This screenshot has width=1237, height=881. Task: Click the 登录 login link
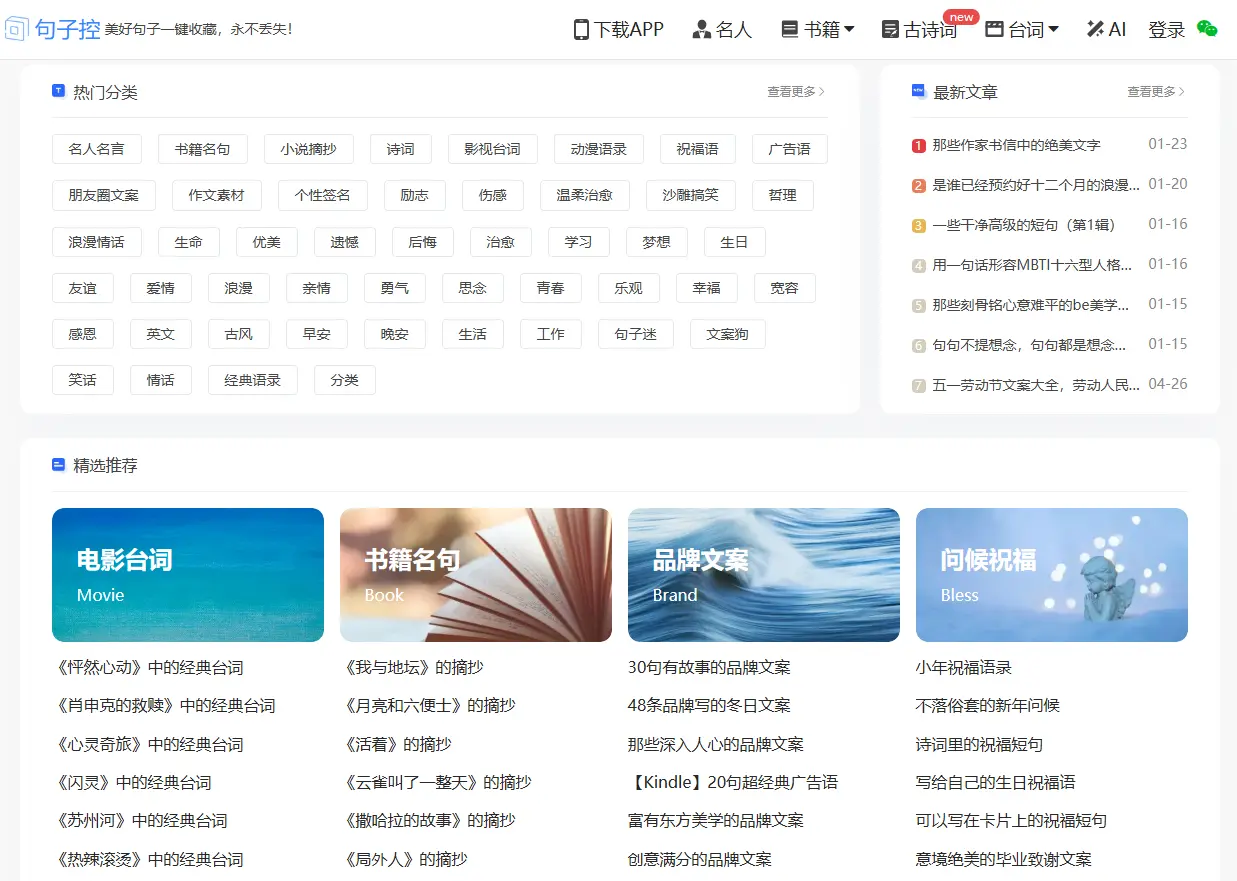[1166, 29]
